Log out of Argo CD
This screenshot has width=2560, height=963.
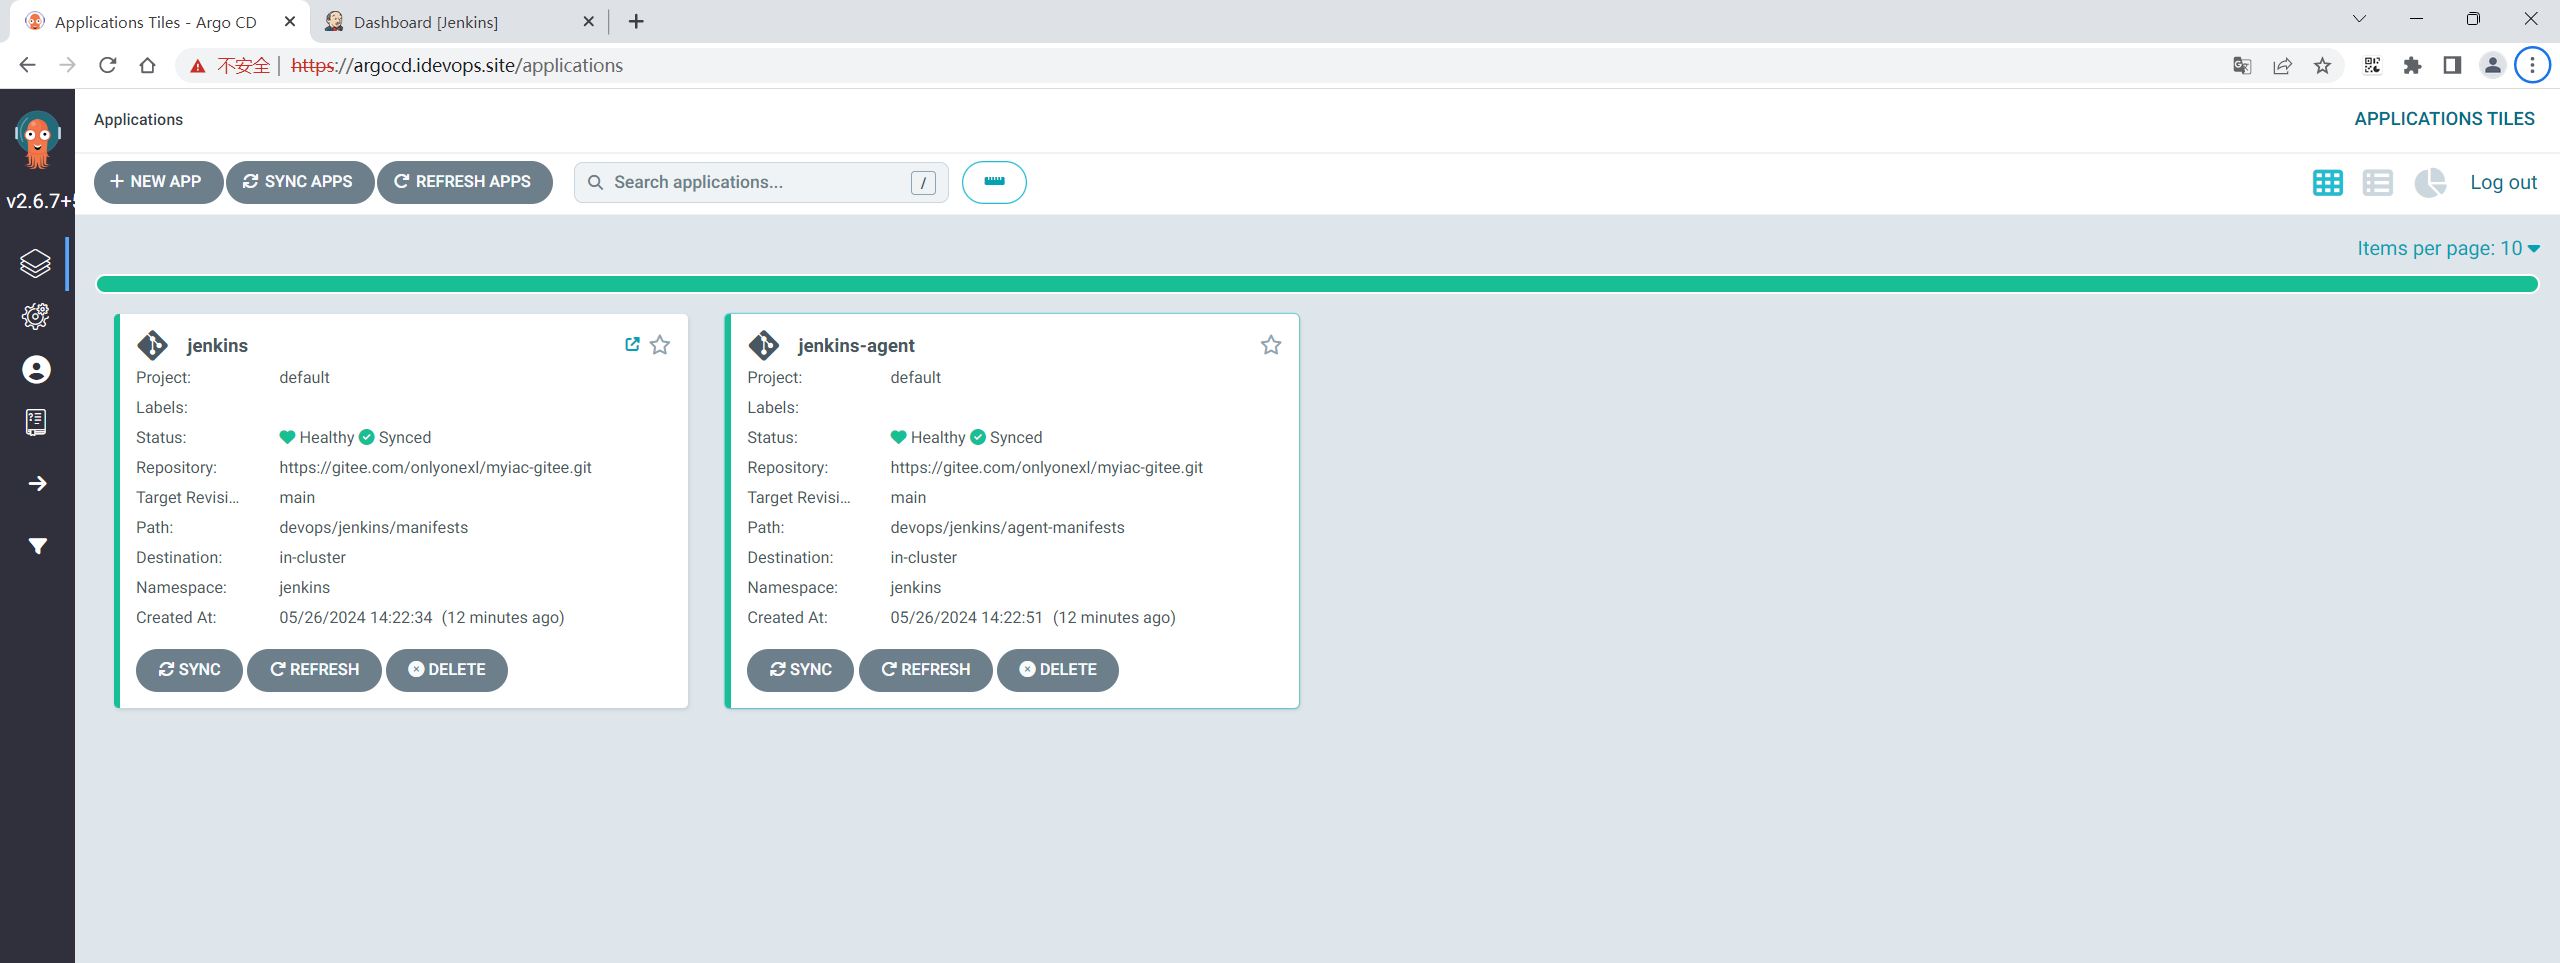[x=2503, y=182]
